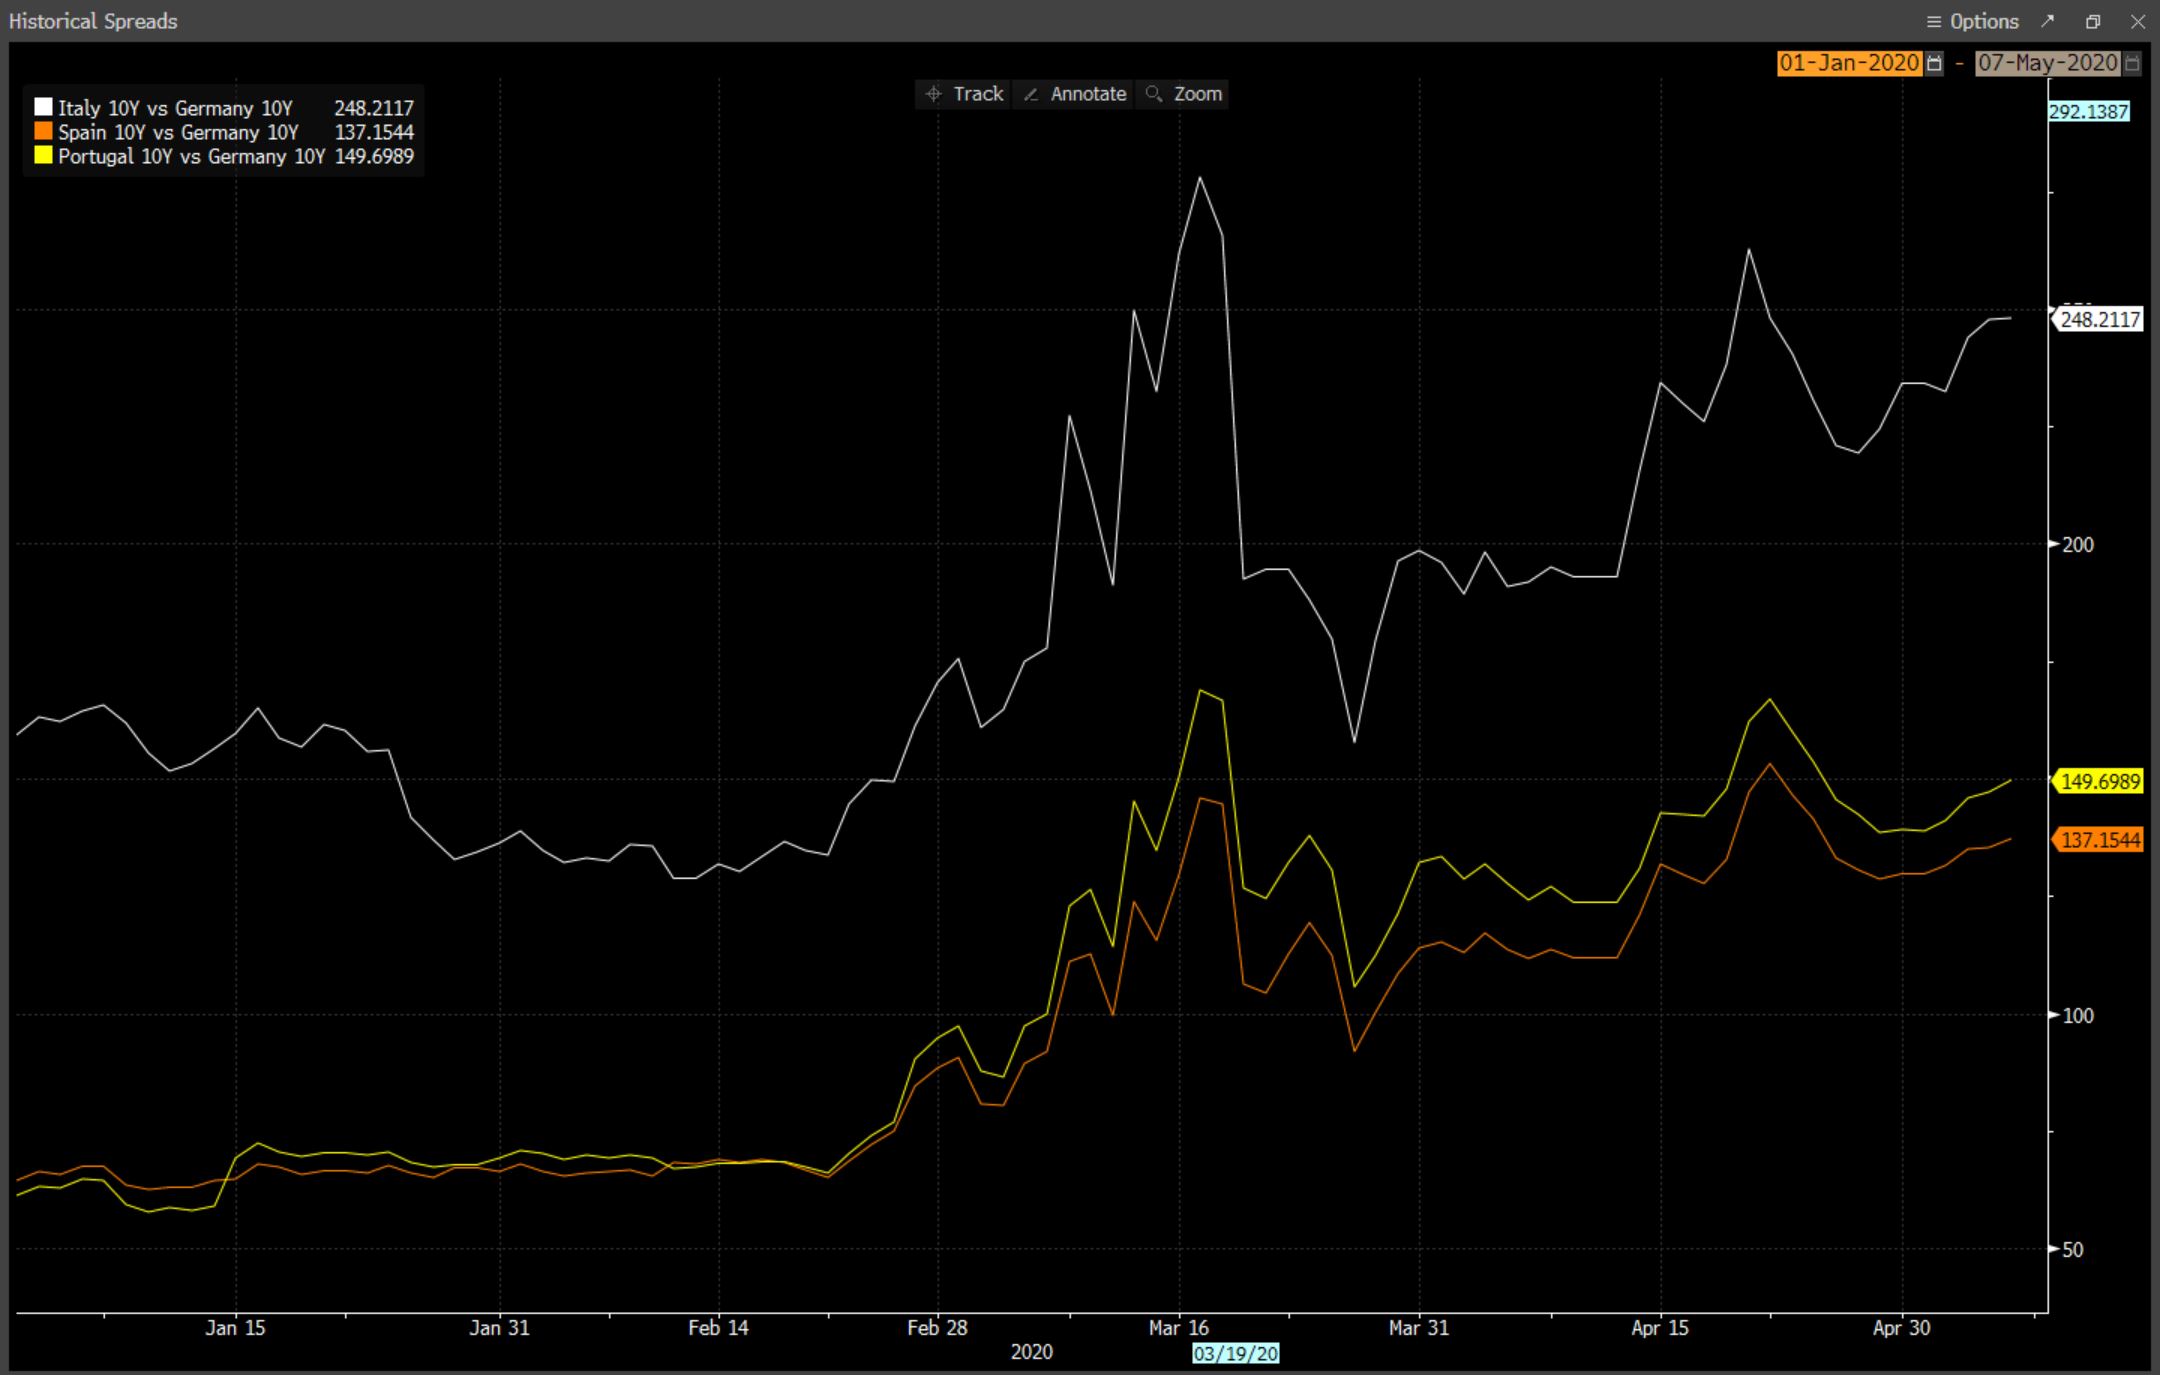
Task: Click the pop-out arrow icon
Action: [x=2048, y=21]
